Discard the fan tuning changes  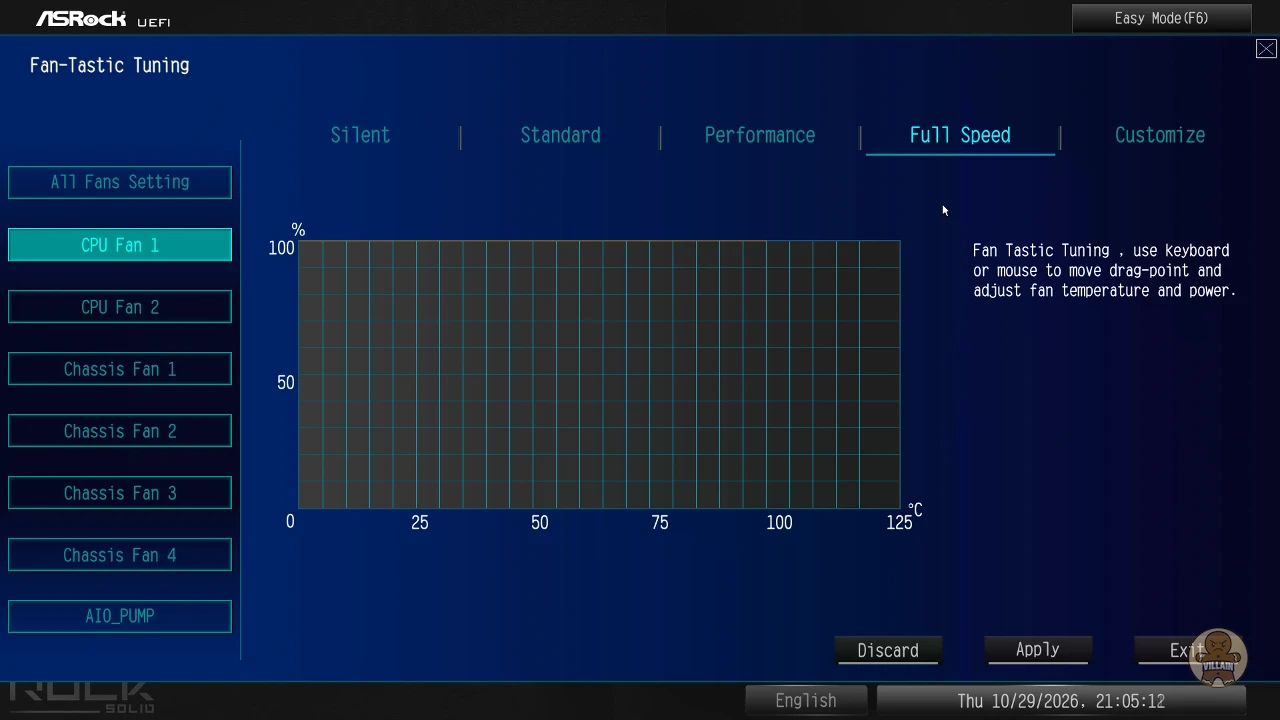(888, 650)
